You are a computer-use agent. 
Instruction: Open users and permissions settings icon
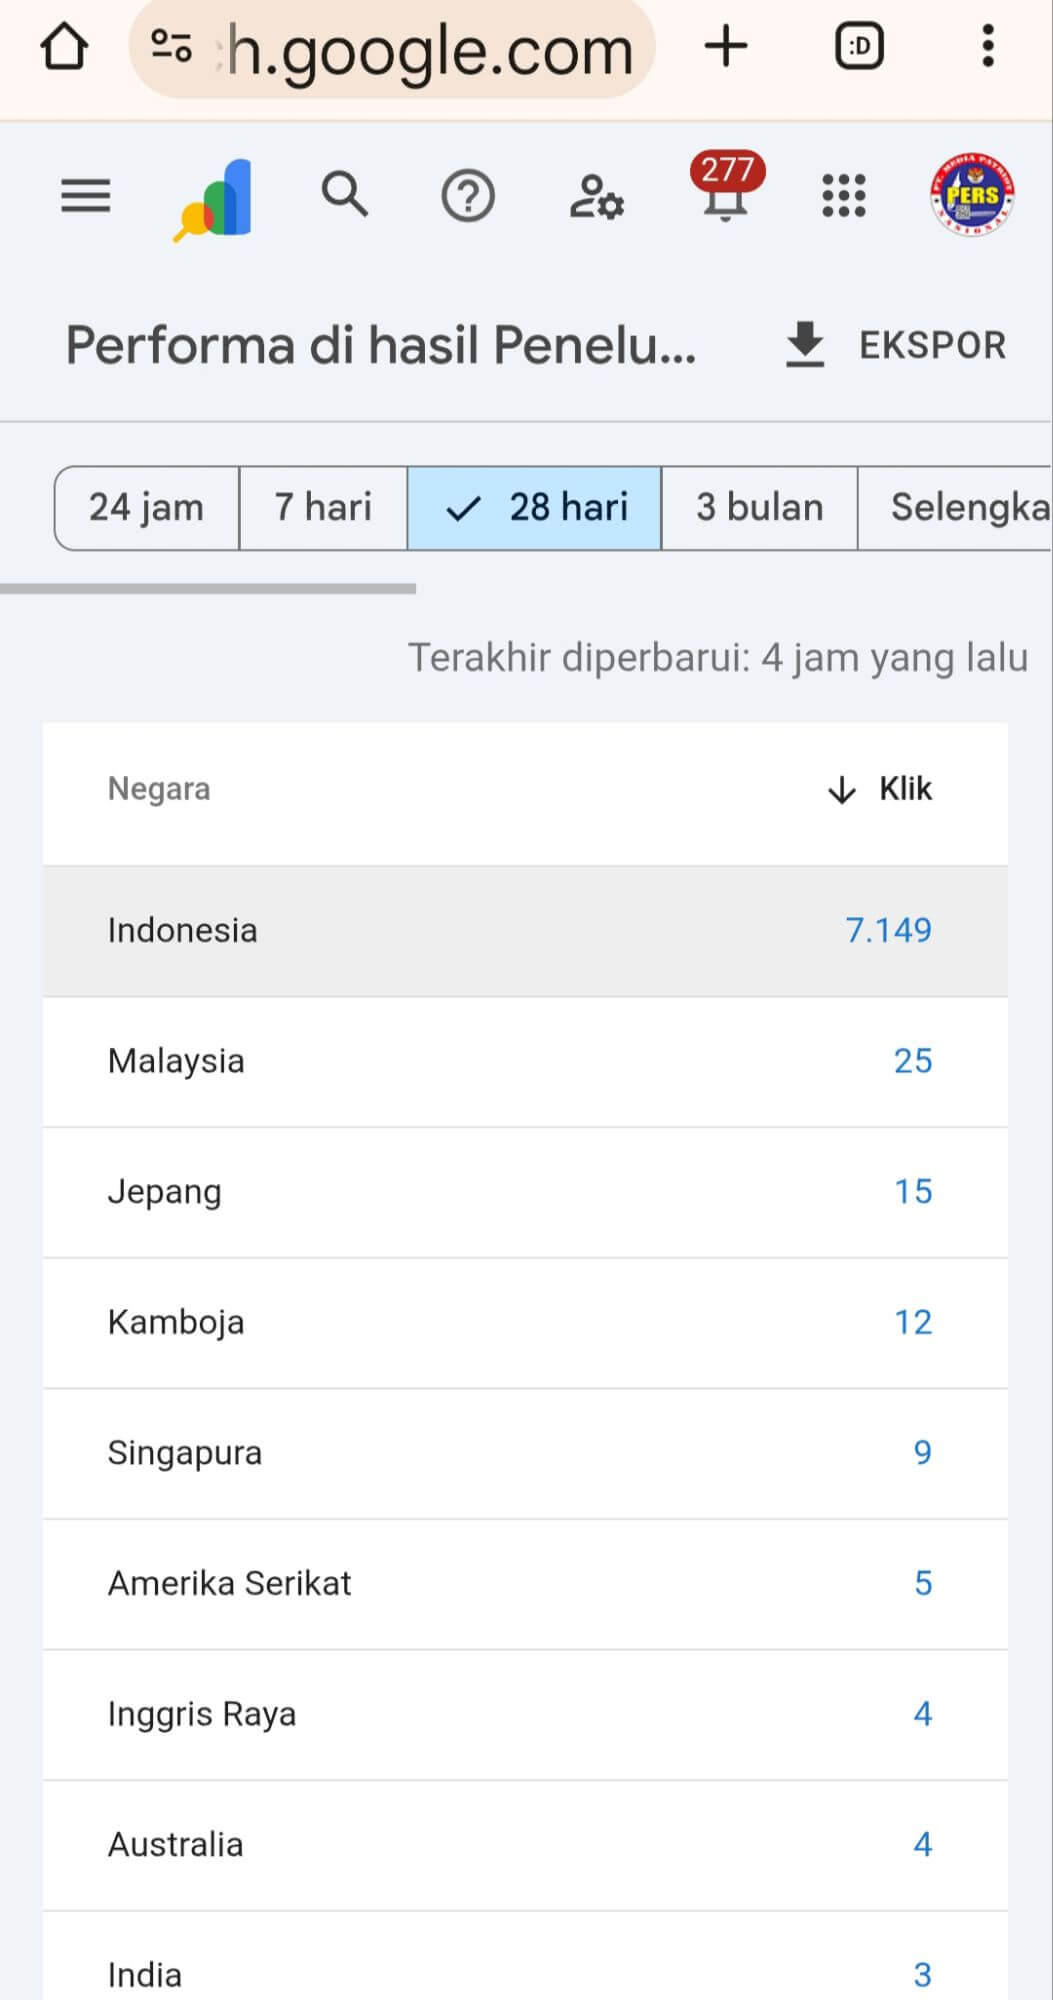point(596,196)
